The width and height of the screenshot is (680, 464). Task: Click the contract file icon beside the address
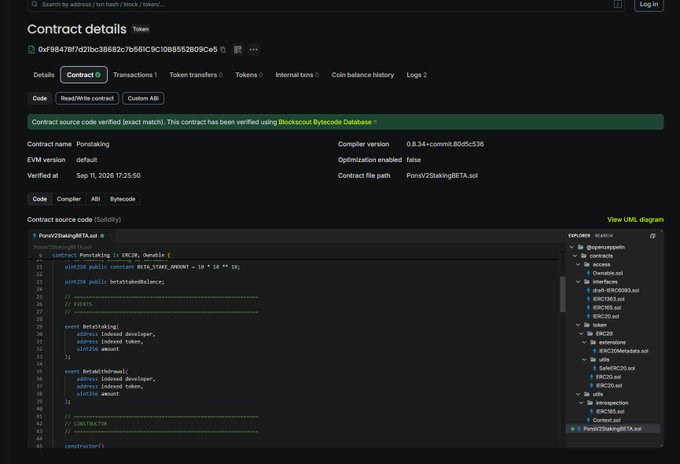click(x=31, y=49)
